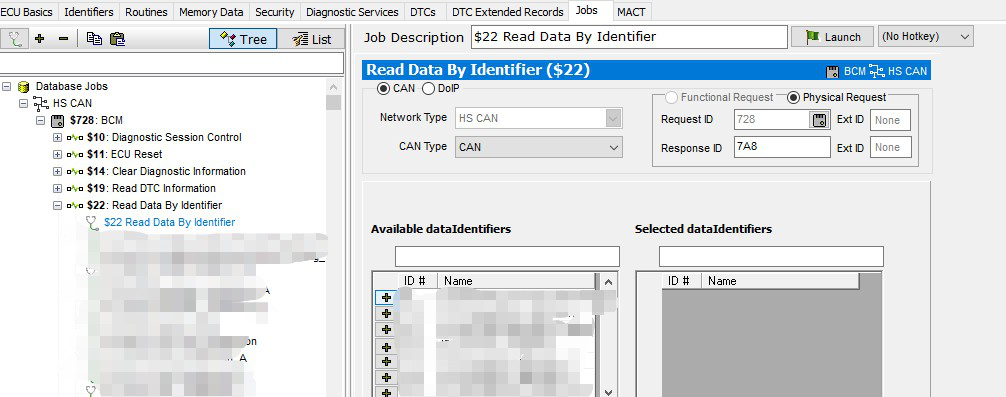Click service icon next to $14 Clear Diagnostic
This screenshot has width=1006, height=397.
point(75,171)
